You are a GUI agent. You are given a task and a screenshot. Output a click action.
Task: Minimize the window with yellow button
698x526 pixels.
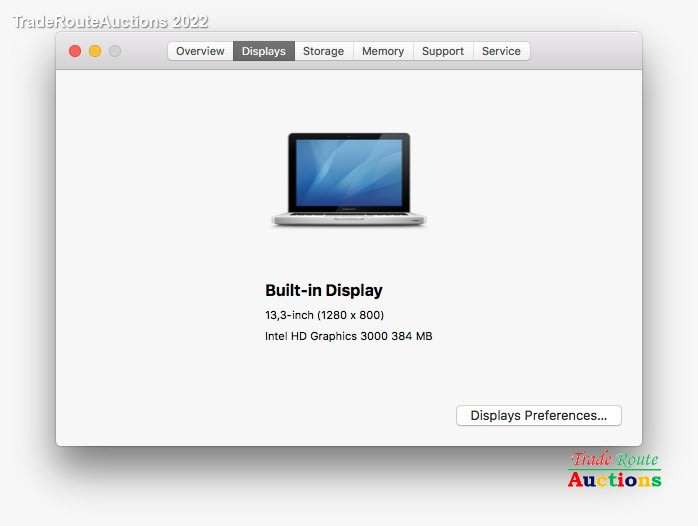[95, 51]
